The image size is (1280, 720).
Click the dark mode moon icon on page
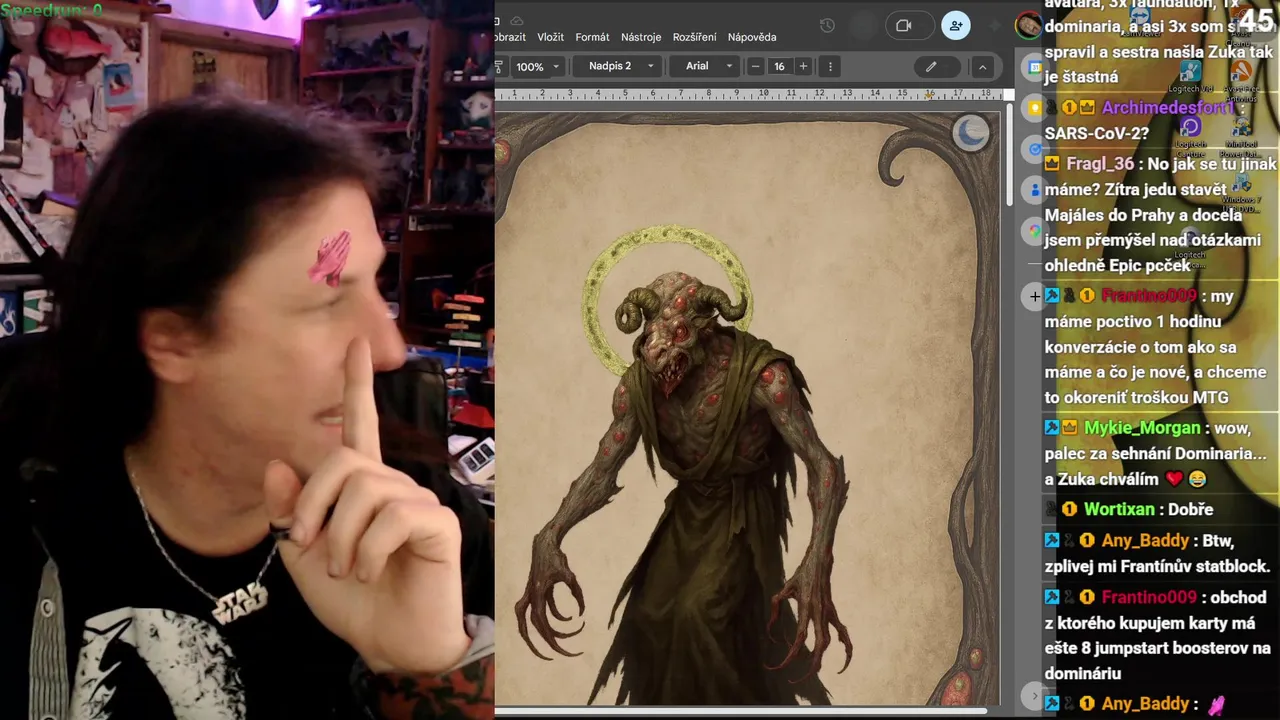969,131
